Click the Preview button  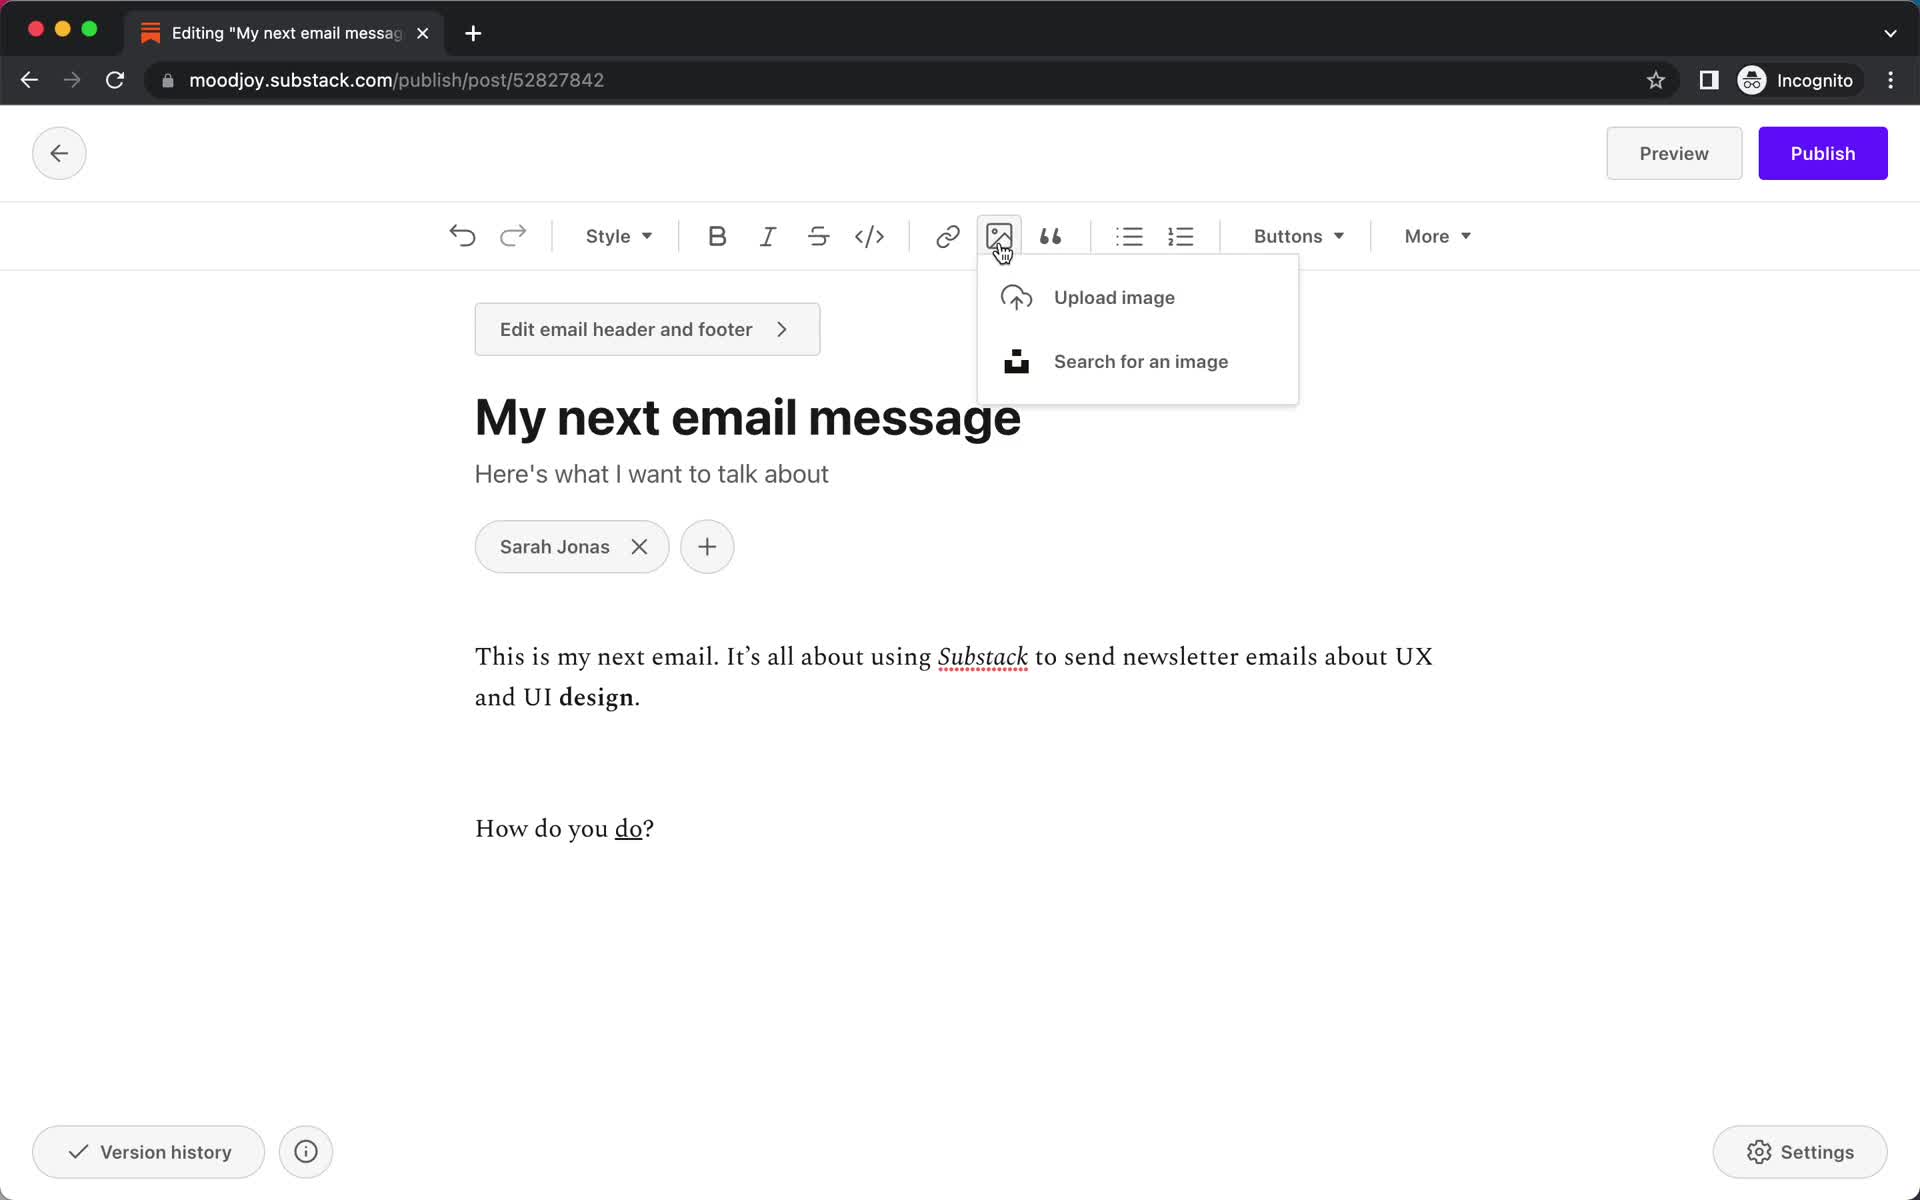tap(1674, 153)
